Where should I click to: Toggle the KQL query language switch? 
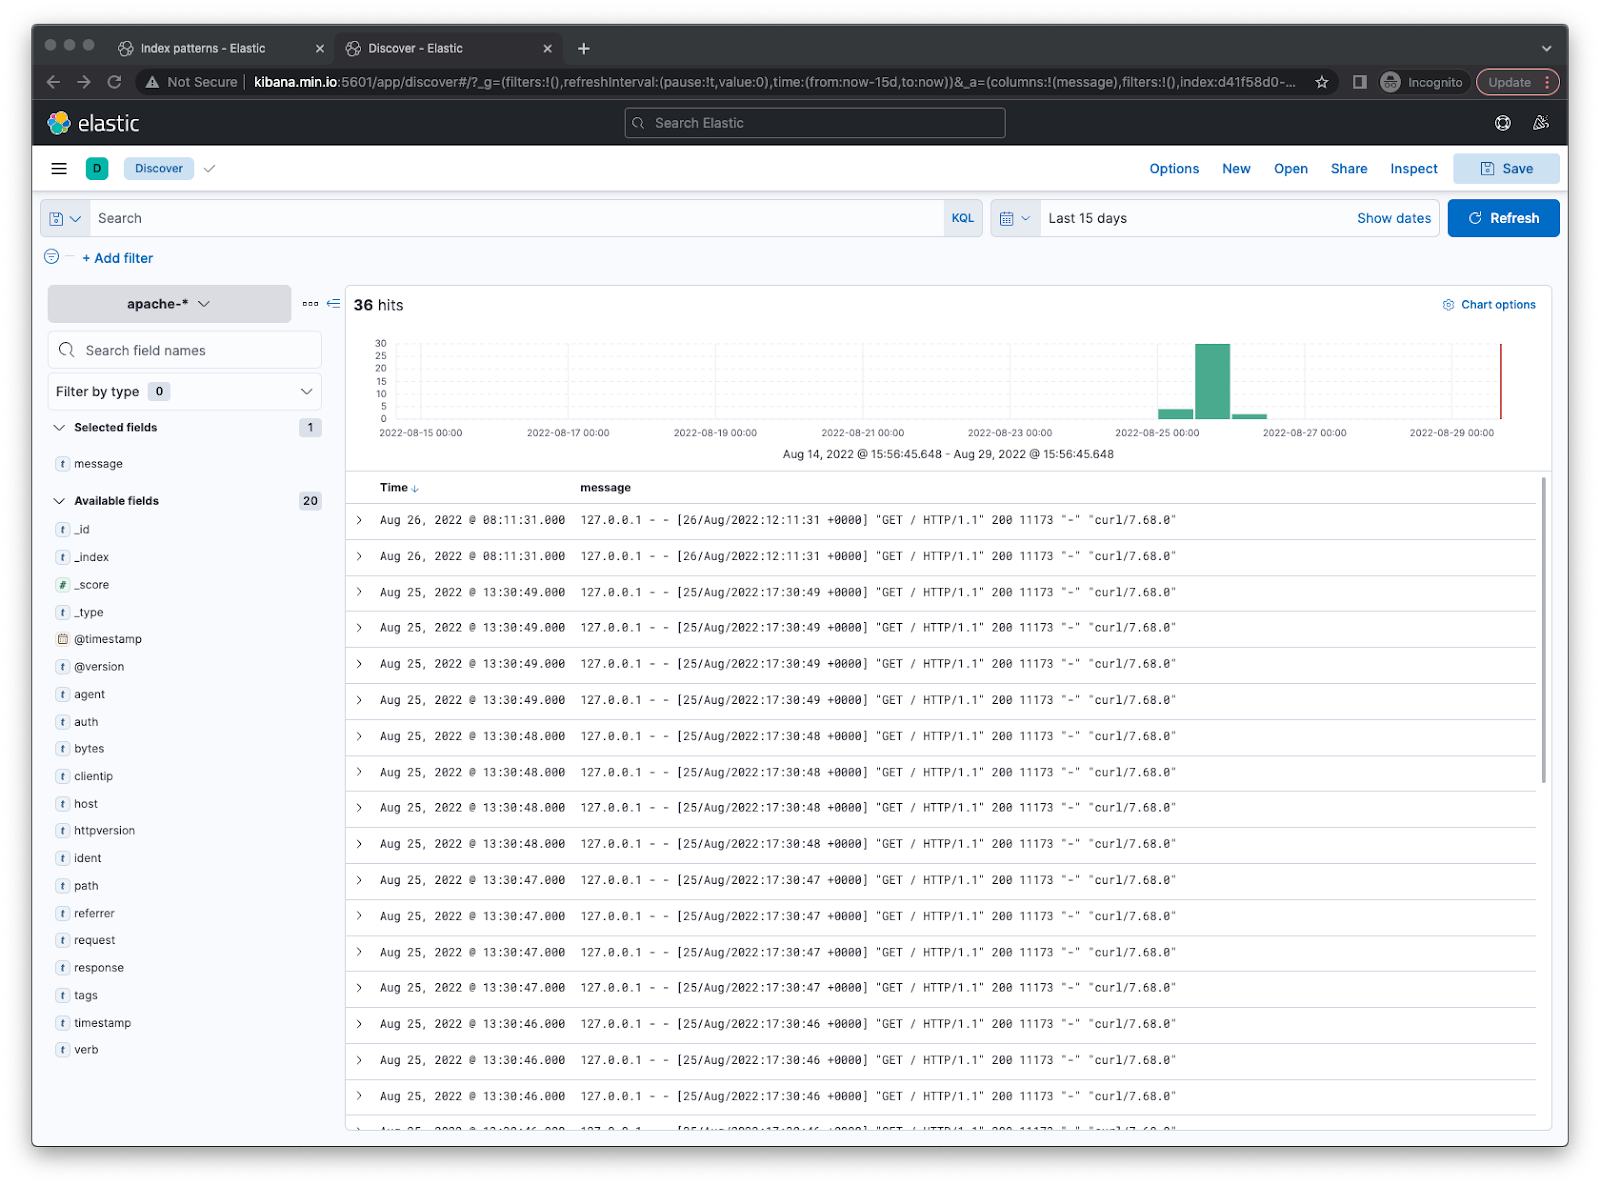[x=962, y=218]
